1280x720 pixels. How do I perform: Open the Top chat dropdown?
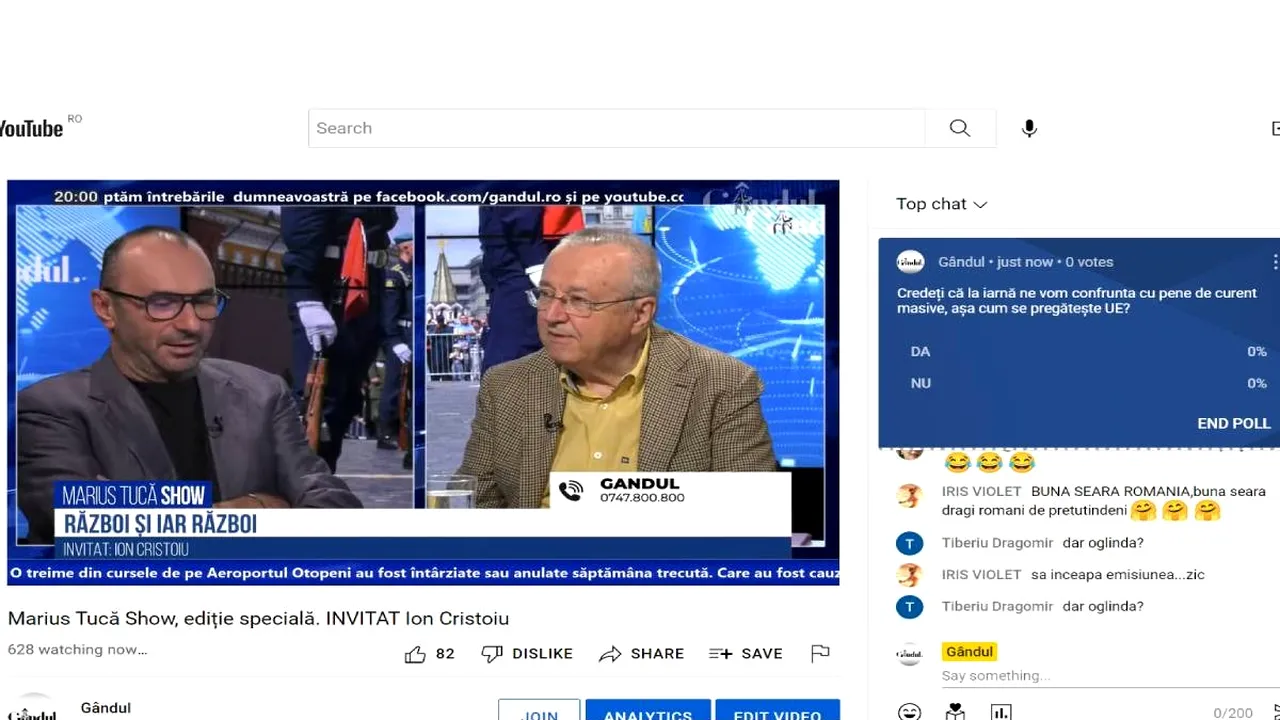coord(941,204)
